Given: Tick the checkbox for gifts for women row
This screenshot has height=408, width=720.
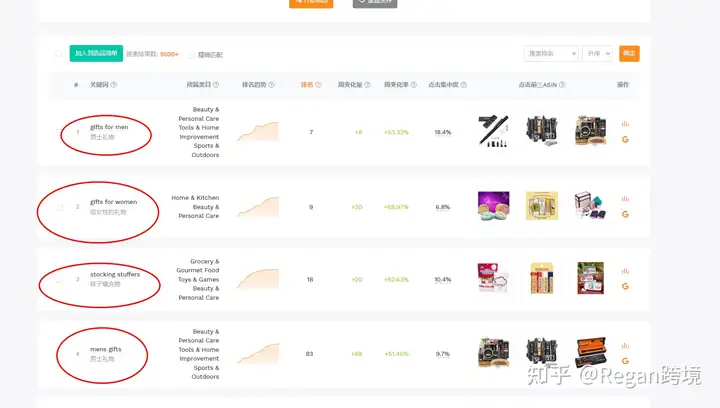Looking at the screenshot, I should [59, 207].
